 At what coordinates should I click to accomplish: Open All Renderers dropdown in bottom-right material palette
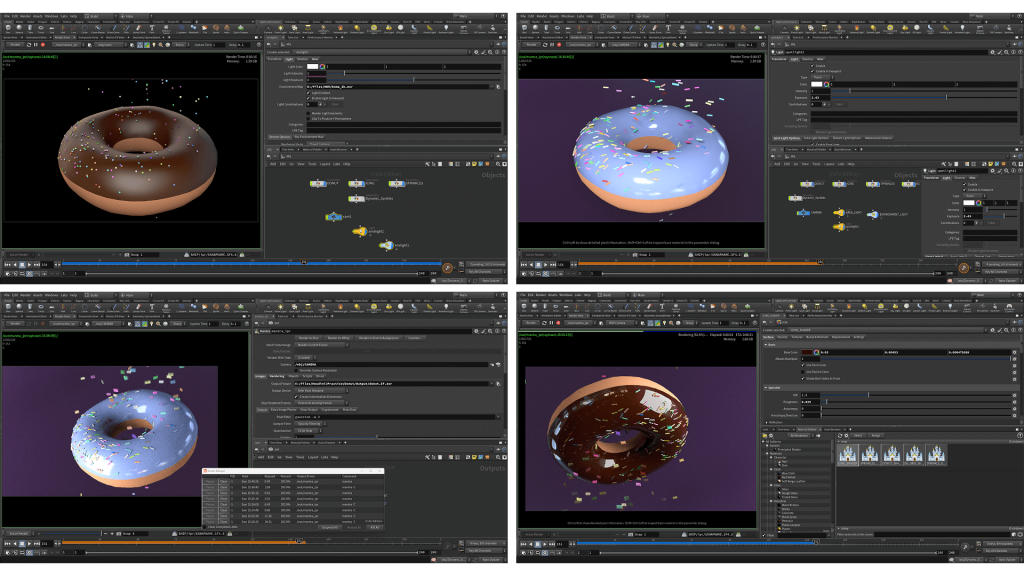801,436
